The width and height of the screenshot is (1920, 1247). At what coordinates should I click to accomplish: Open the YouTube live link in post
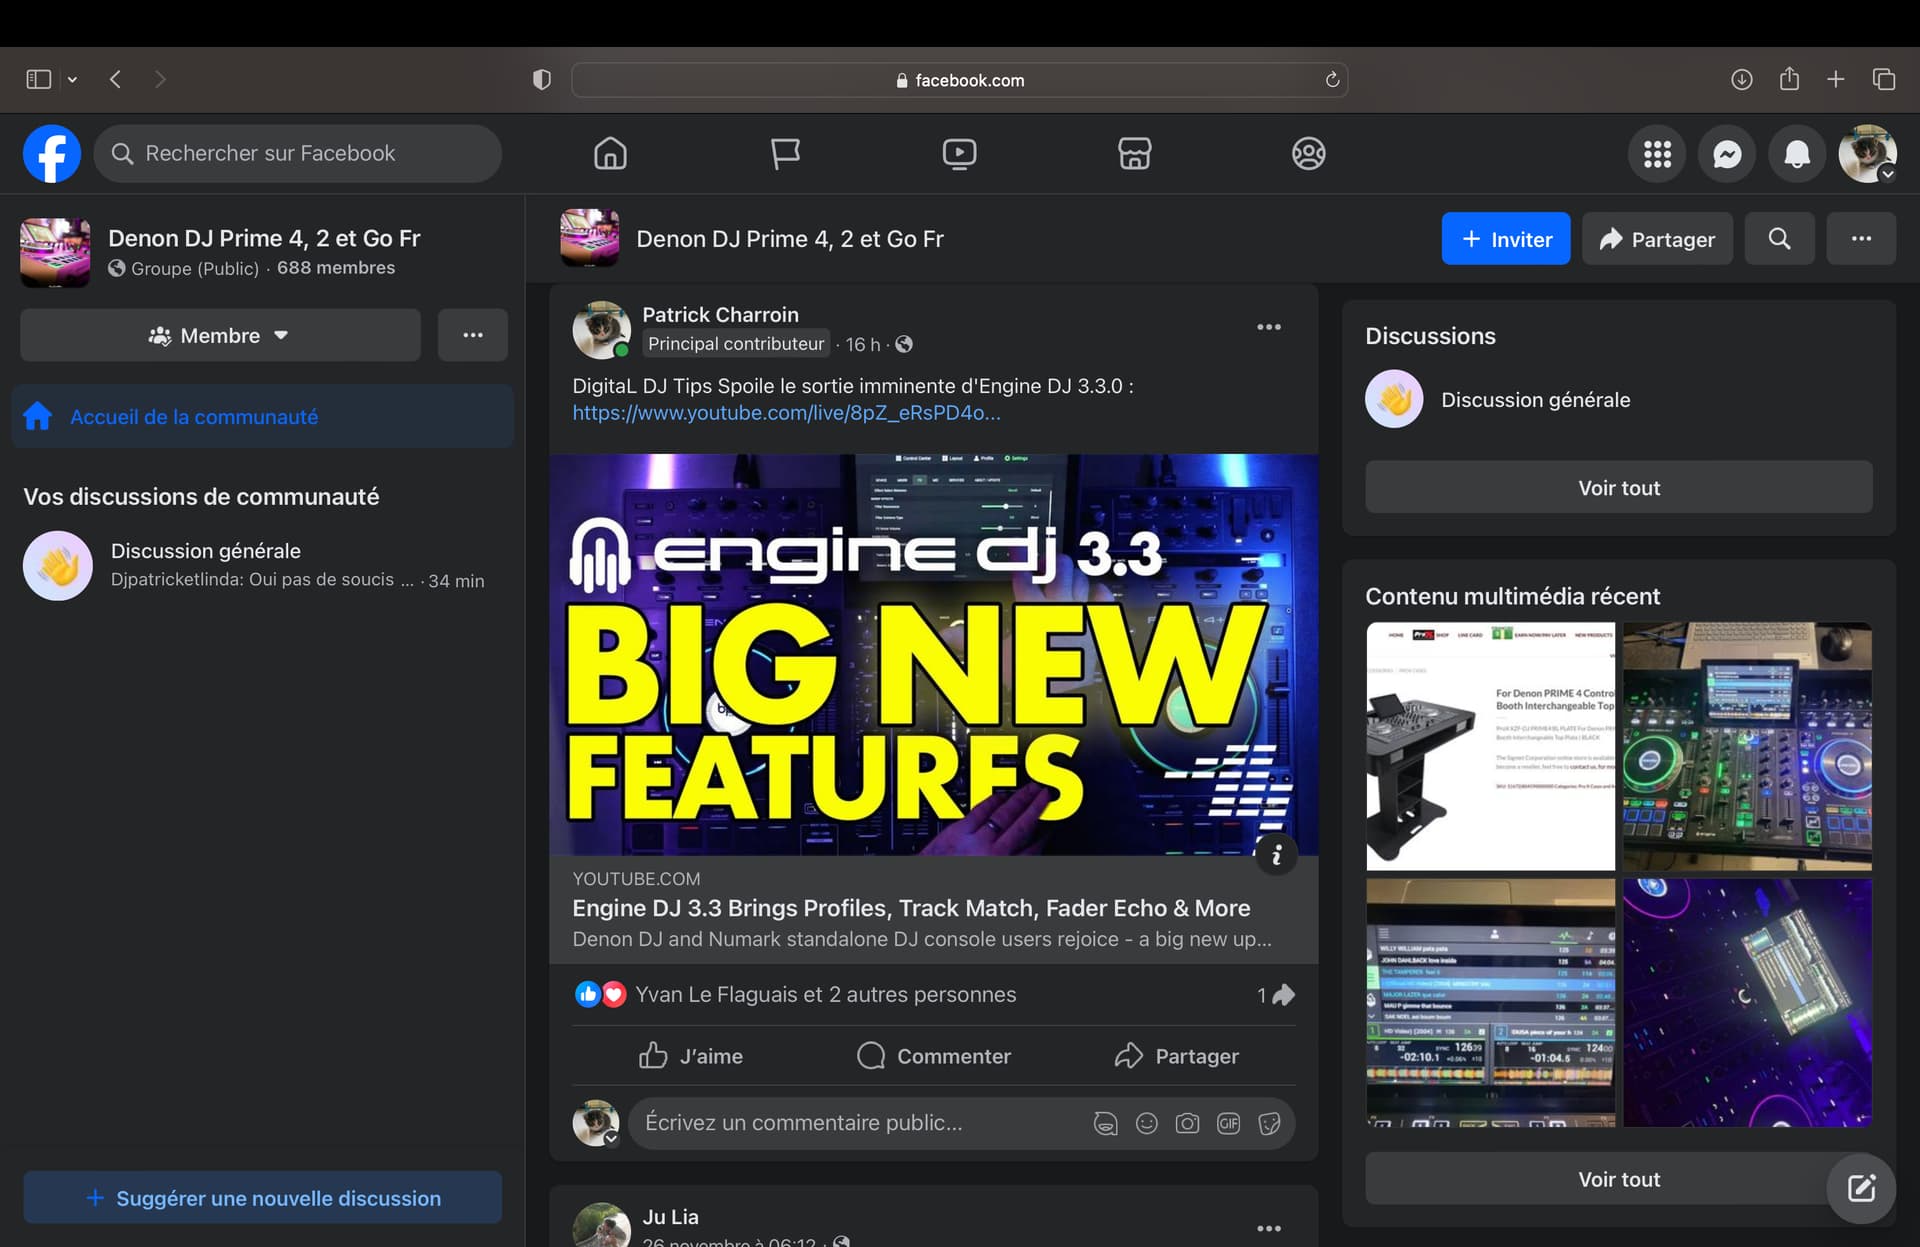pos(786,413)
